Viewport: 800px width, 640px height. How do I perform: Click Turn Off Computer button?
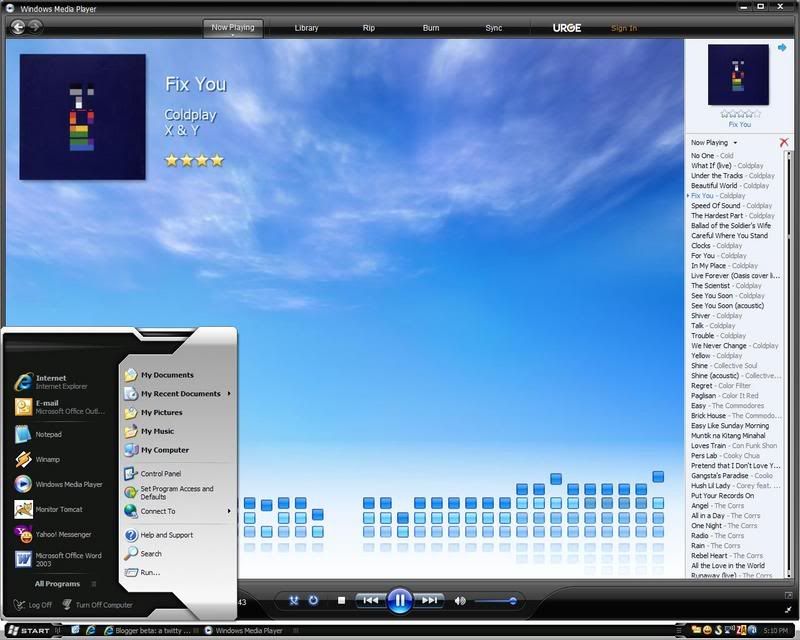[97, 605]
